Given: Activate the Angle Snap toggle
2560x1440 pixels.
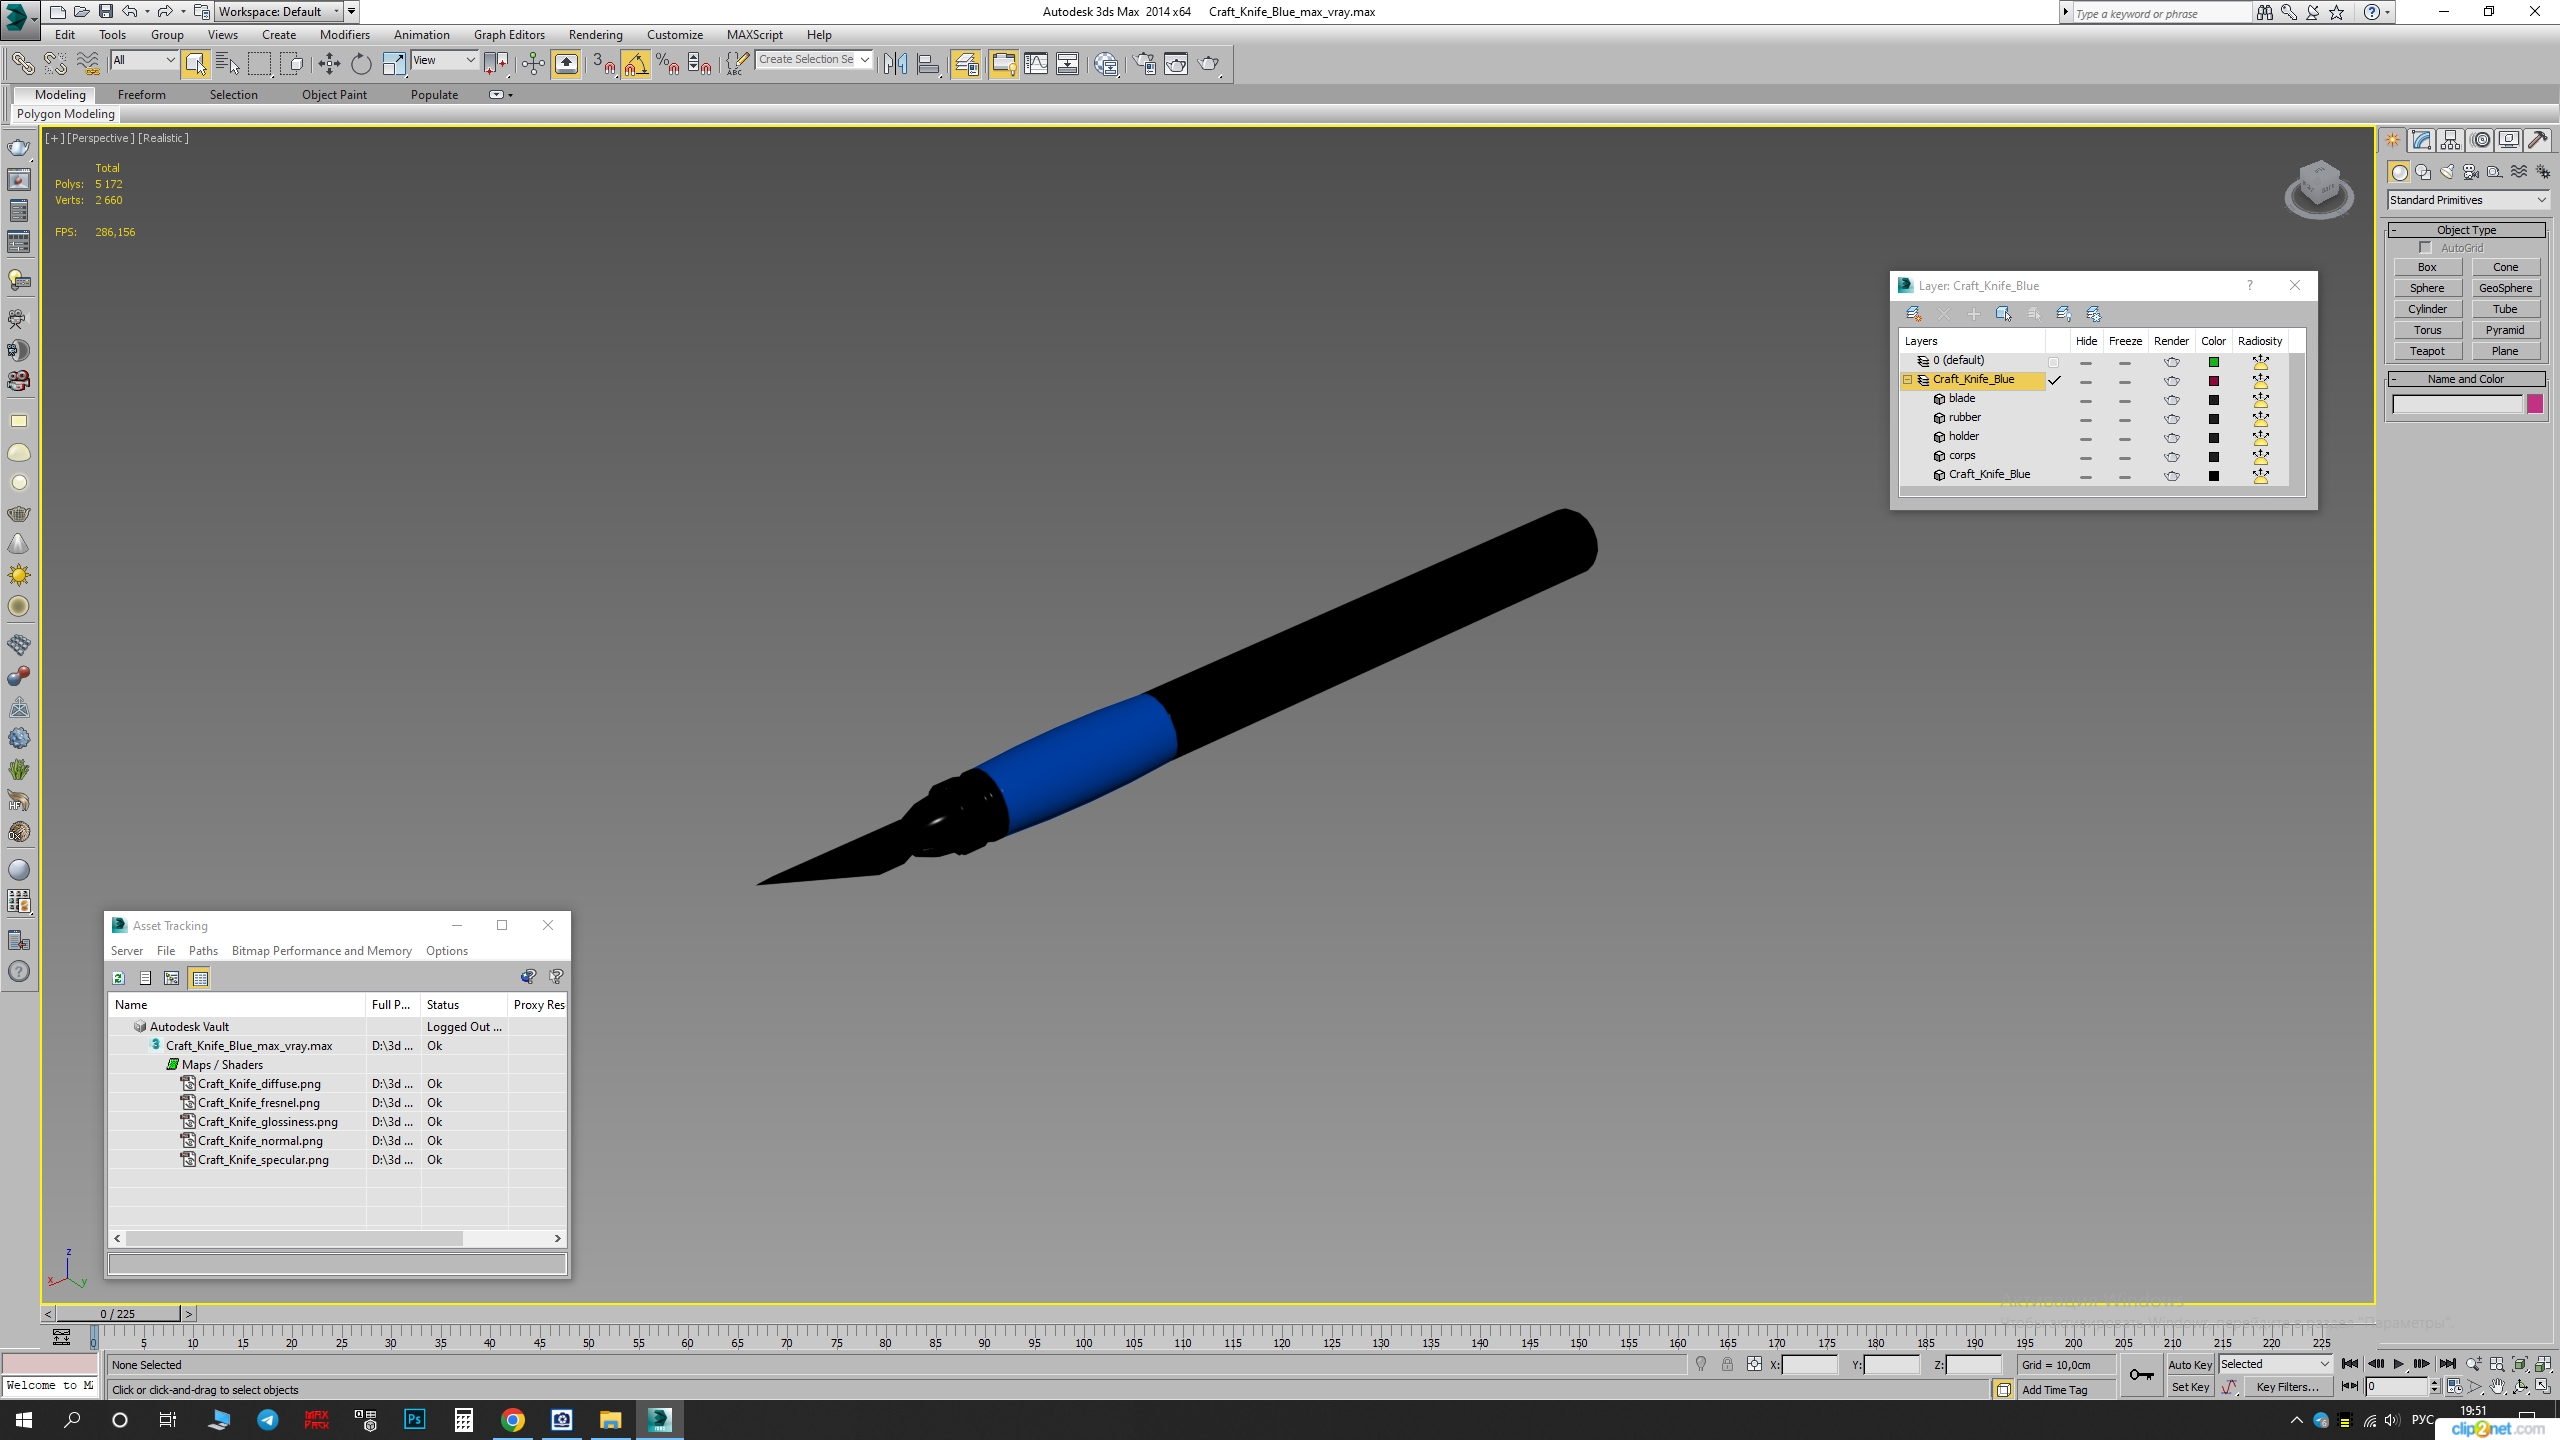Looking at the screenshot, I should [636, 64].
